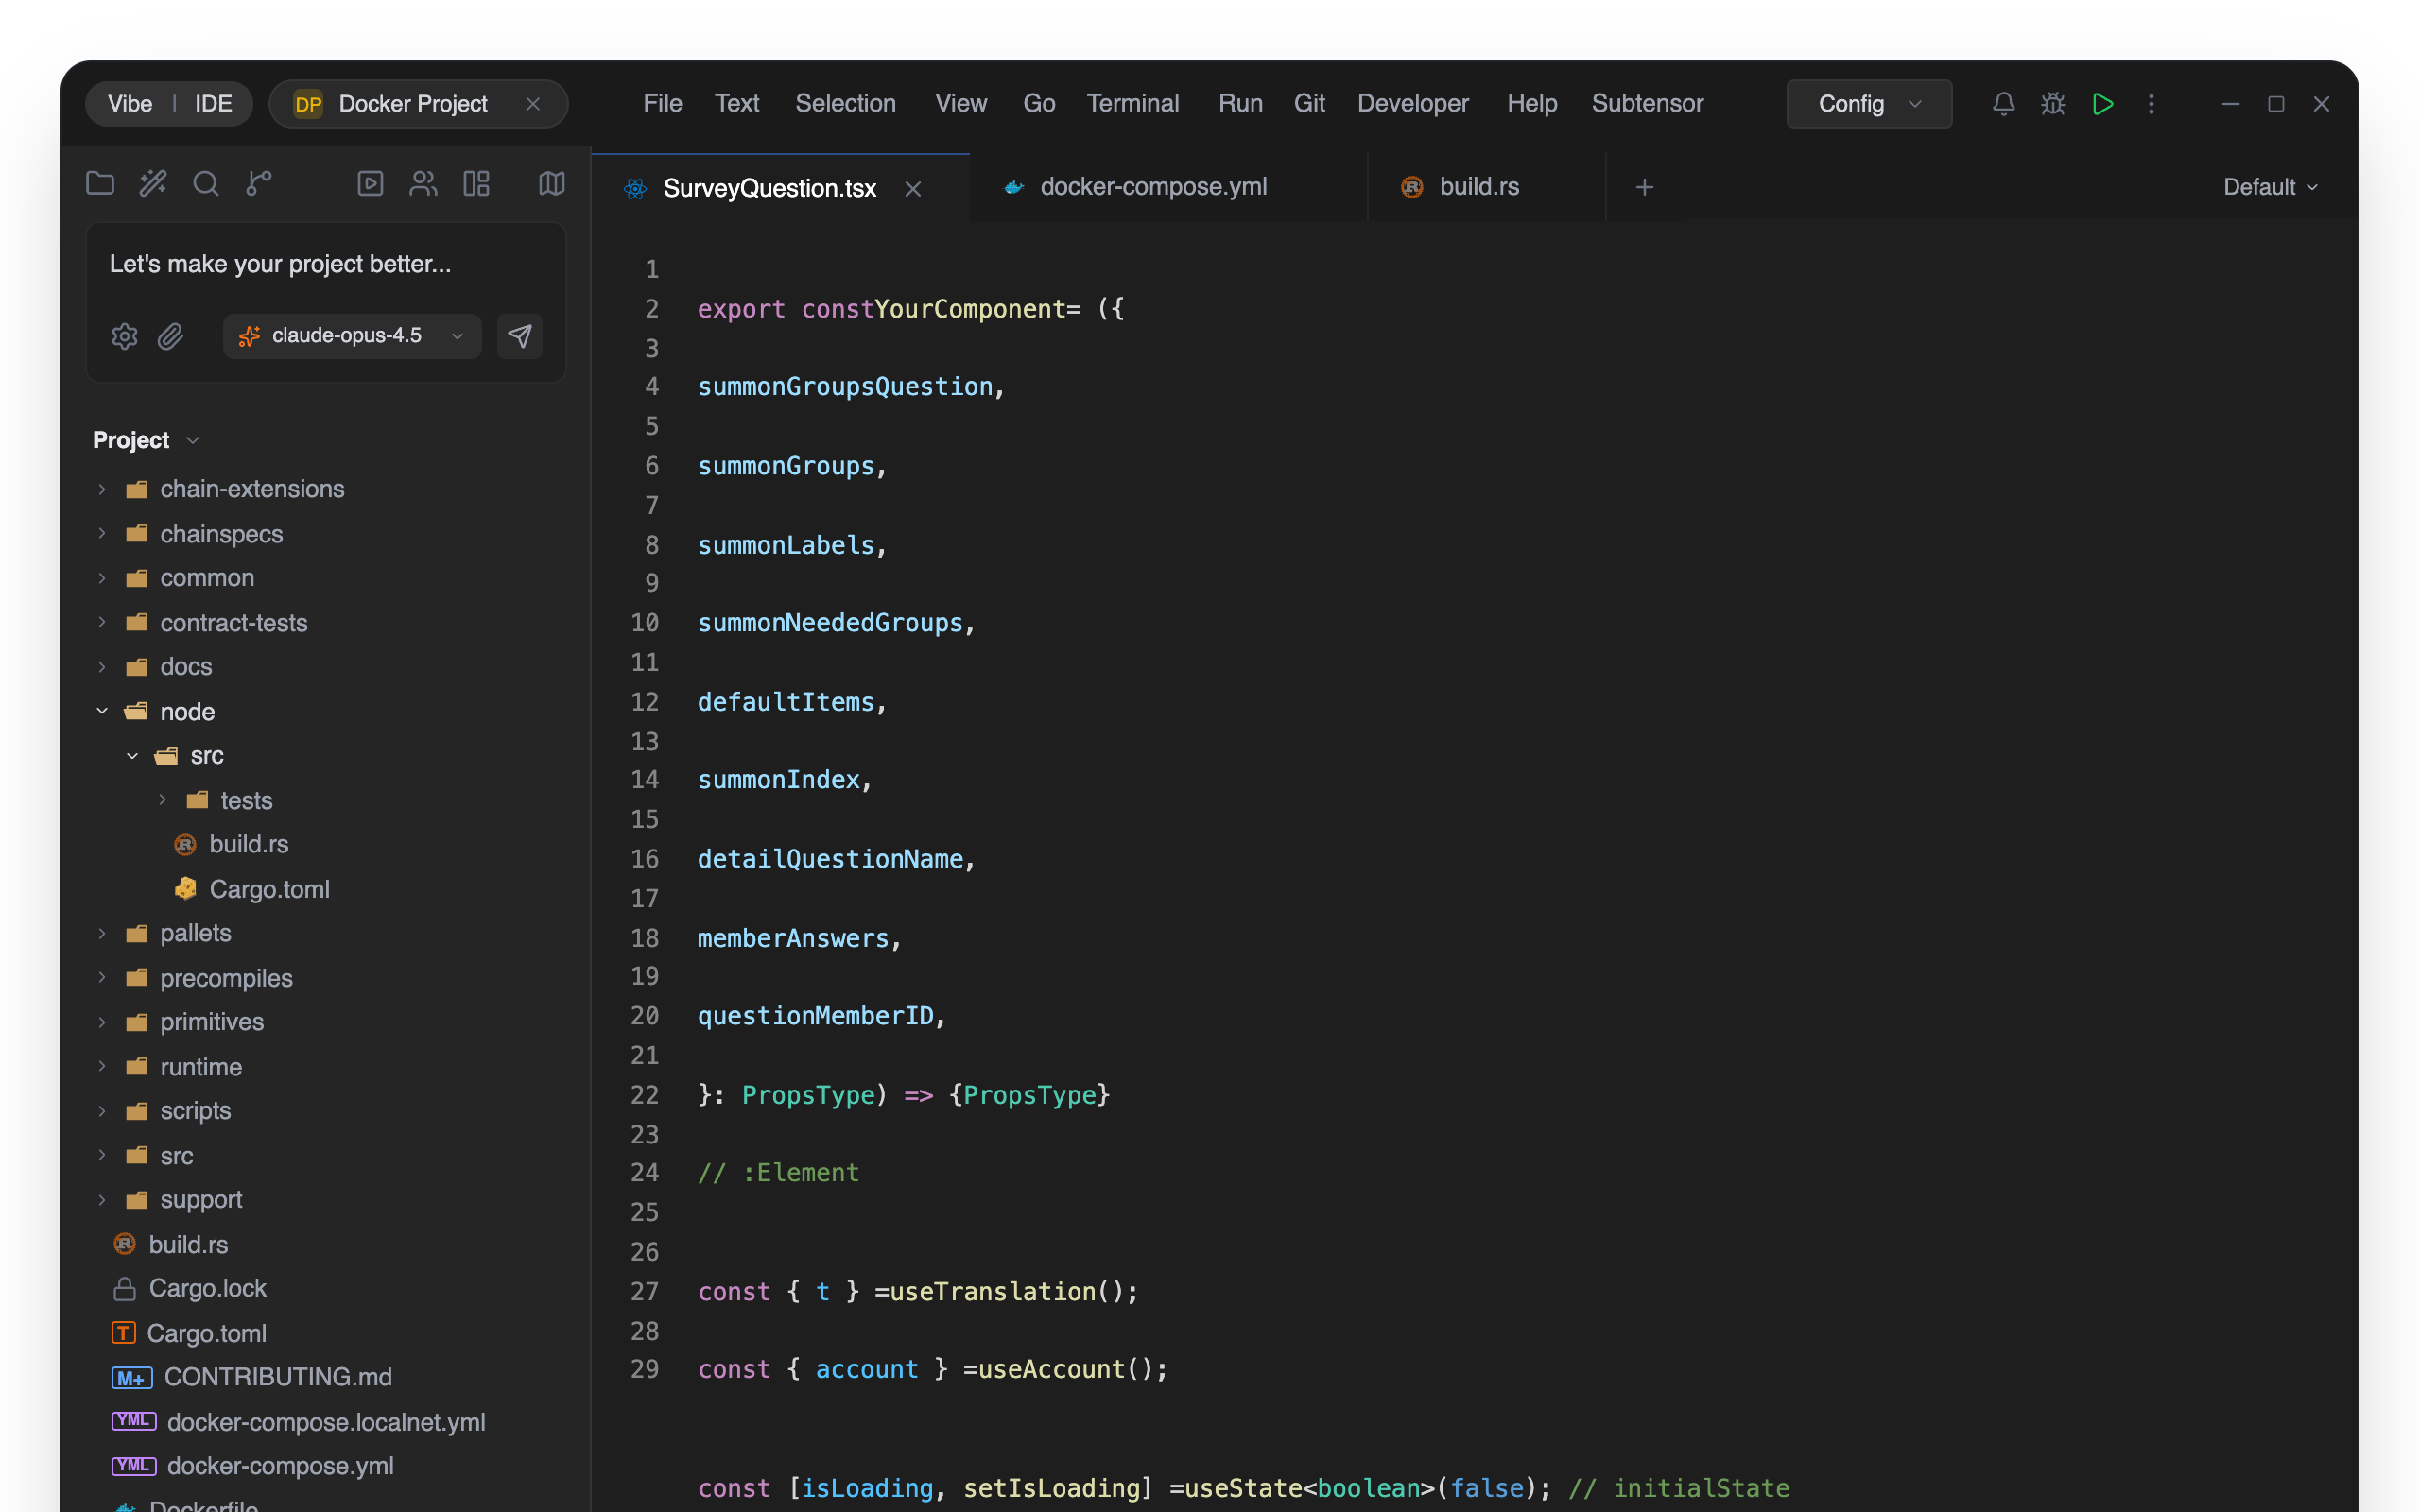Collapse the node folder

[x=102, y=711]
